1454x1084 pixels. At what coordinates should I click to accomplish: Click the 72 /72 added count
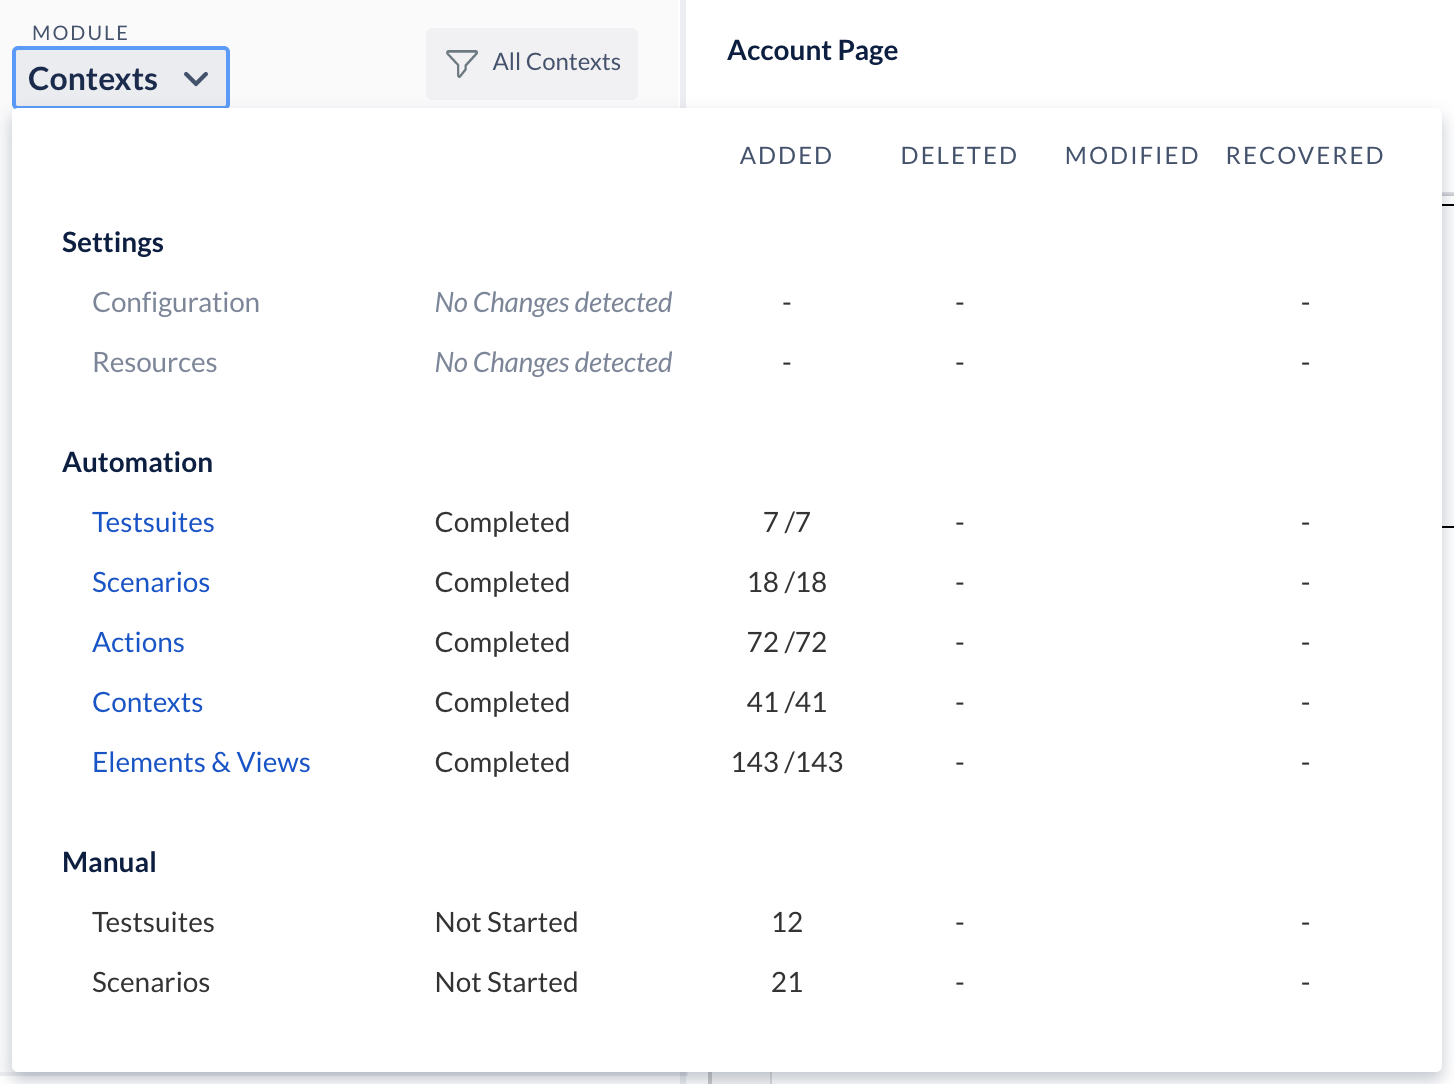(787, 642)
